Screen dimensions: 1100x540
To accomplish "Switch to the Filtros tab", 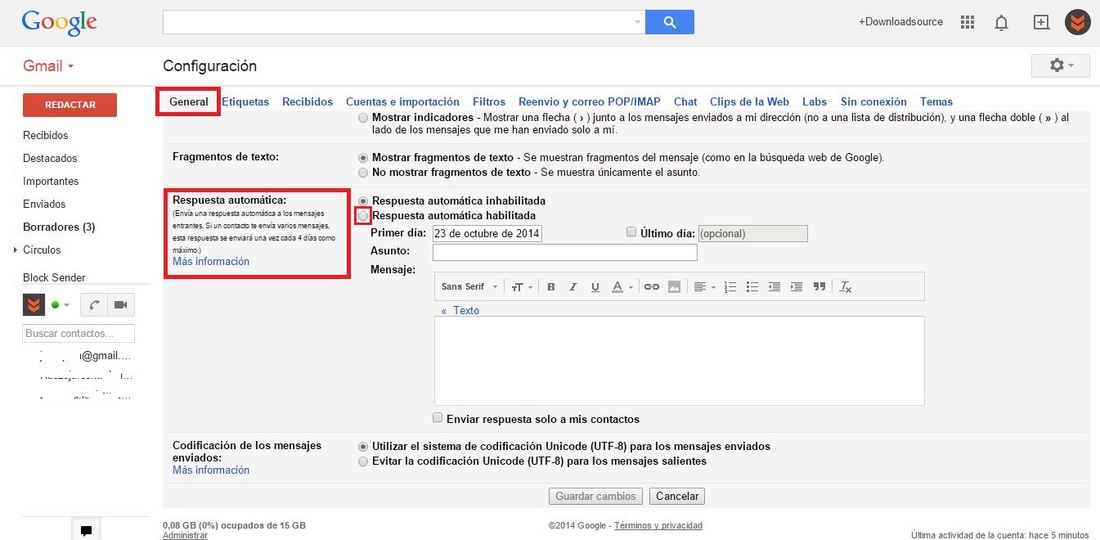I will (489, 102).
